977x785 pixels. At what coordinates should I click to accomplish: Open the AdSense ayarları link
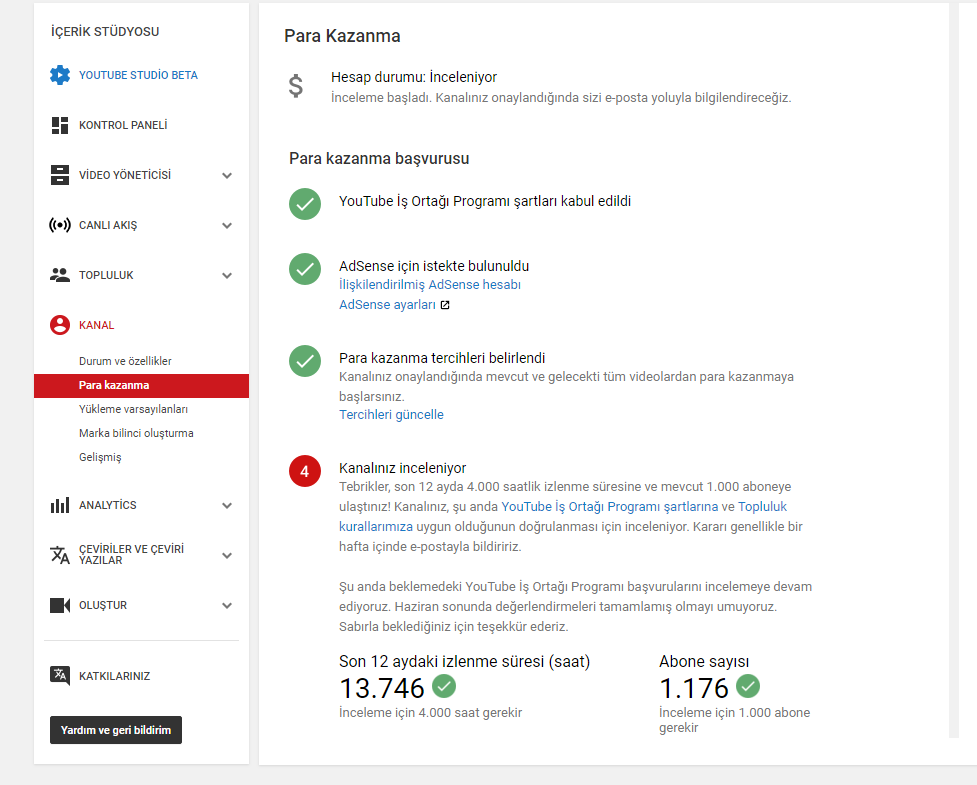click(388, 305)
